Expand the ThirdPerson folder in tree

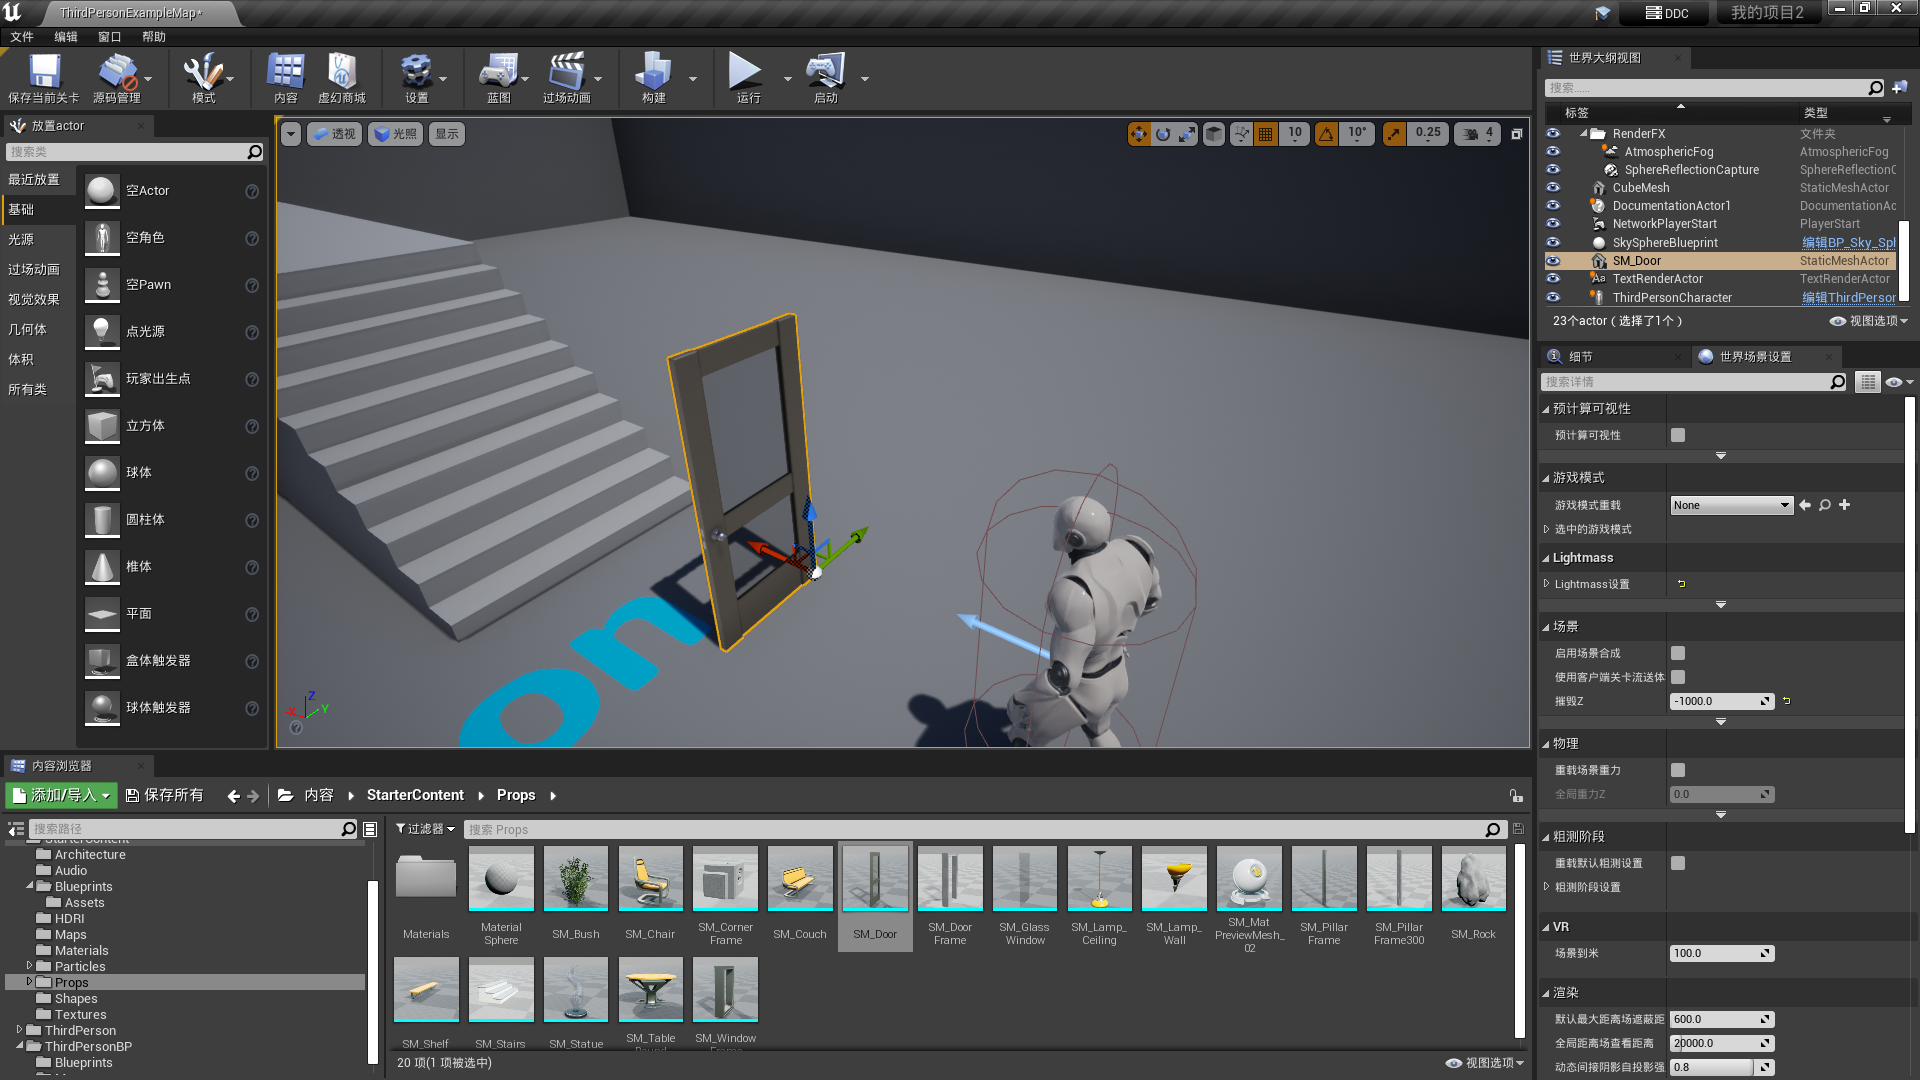click(19, 1030)
